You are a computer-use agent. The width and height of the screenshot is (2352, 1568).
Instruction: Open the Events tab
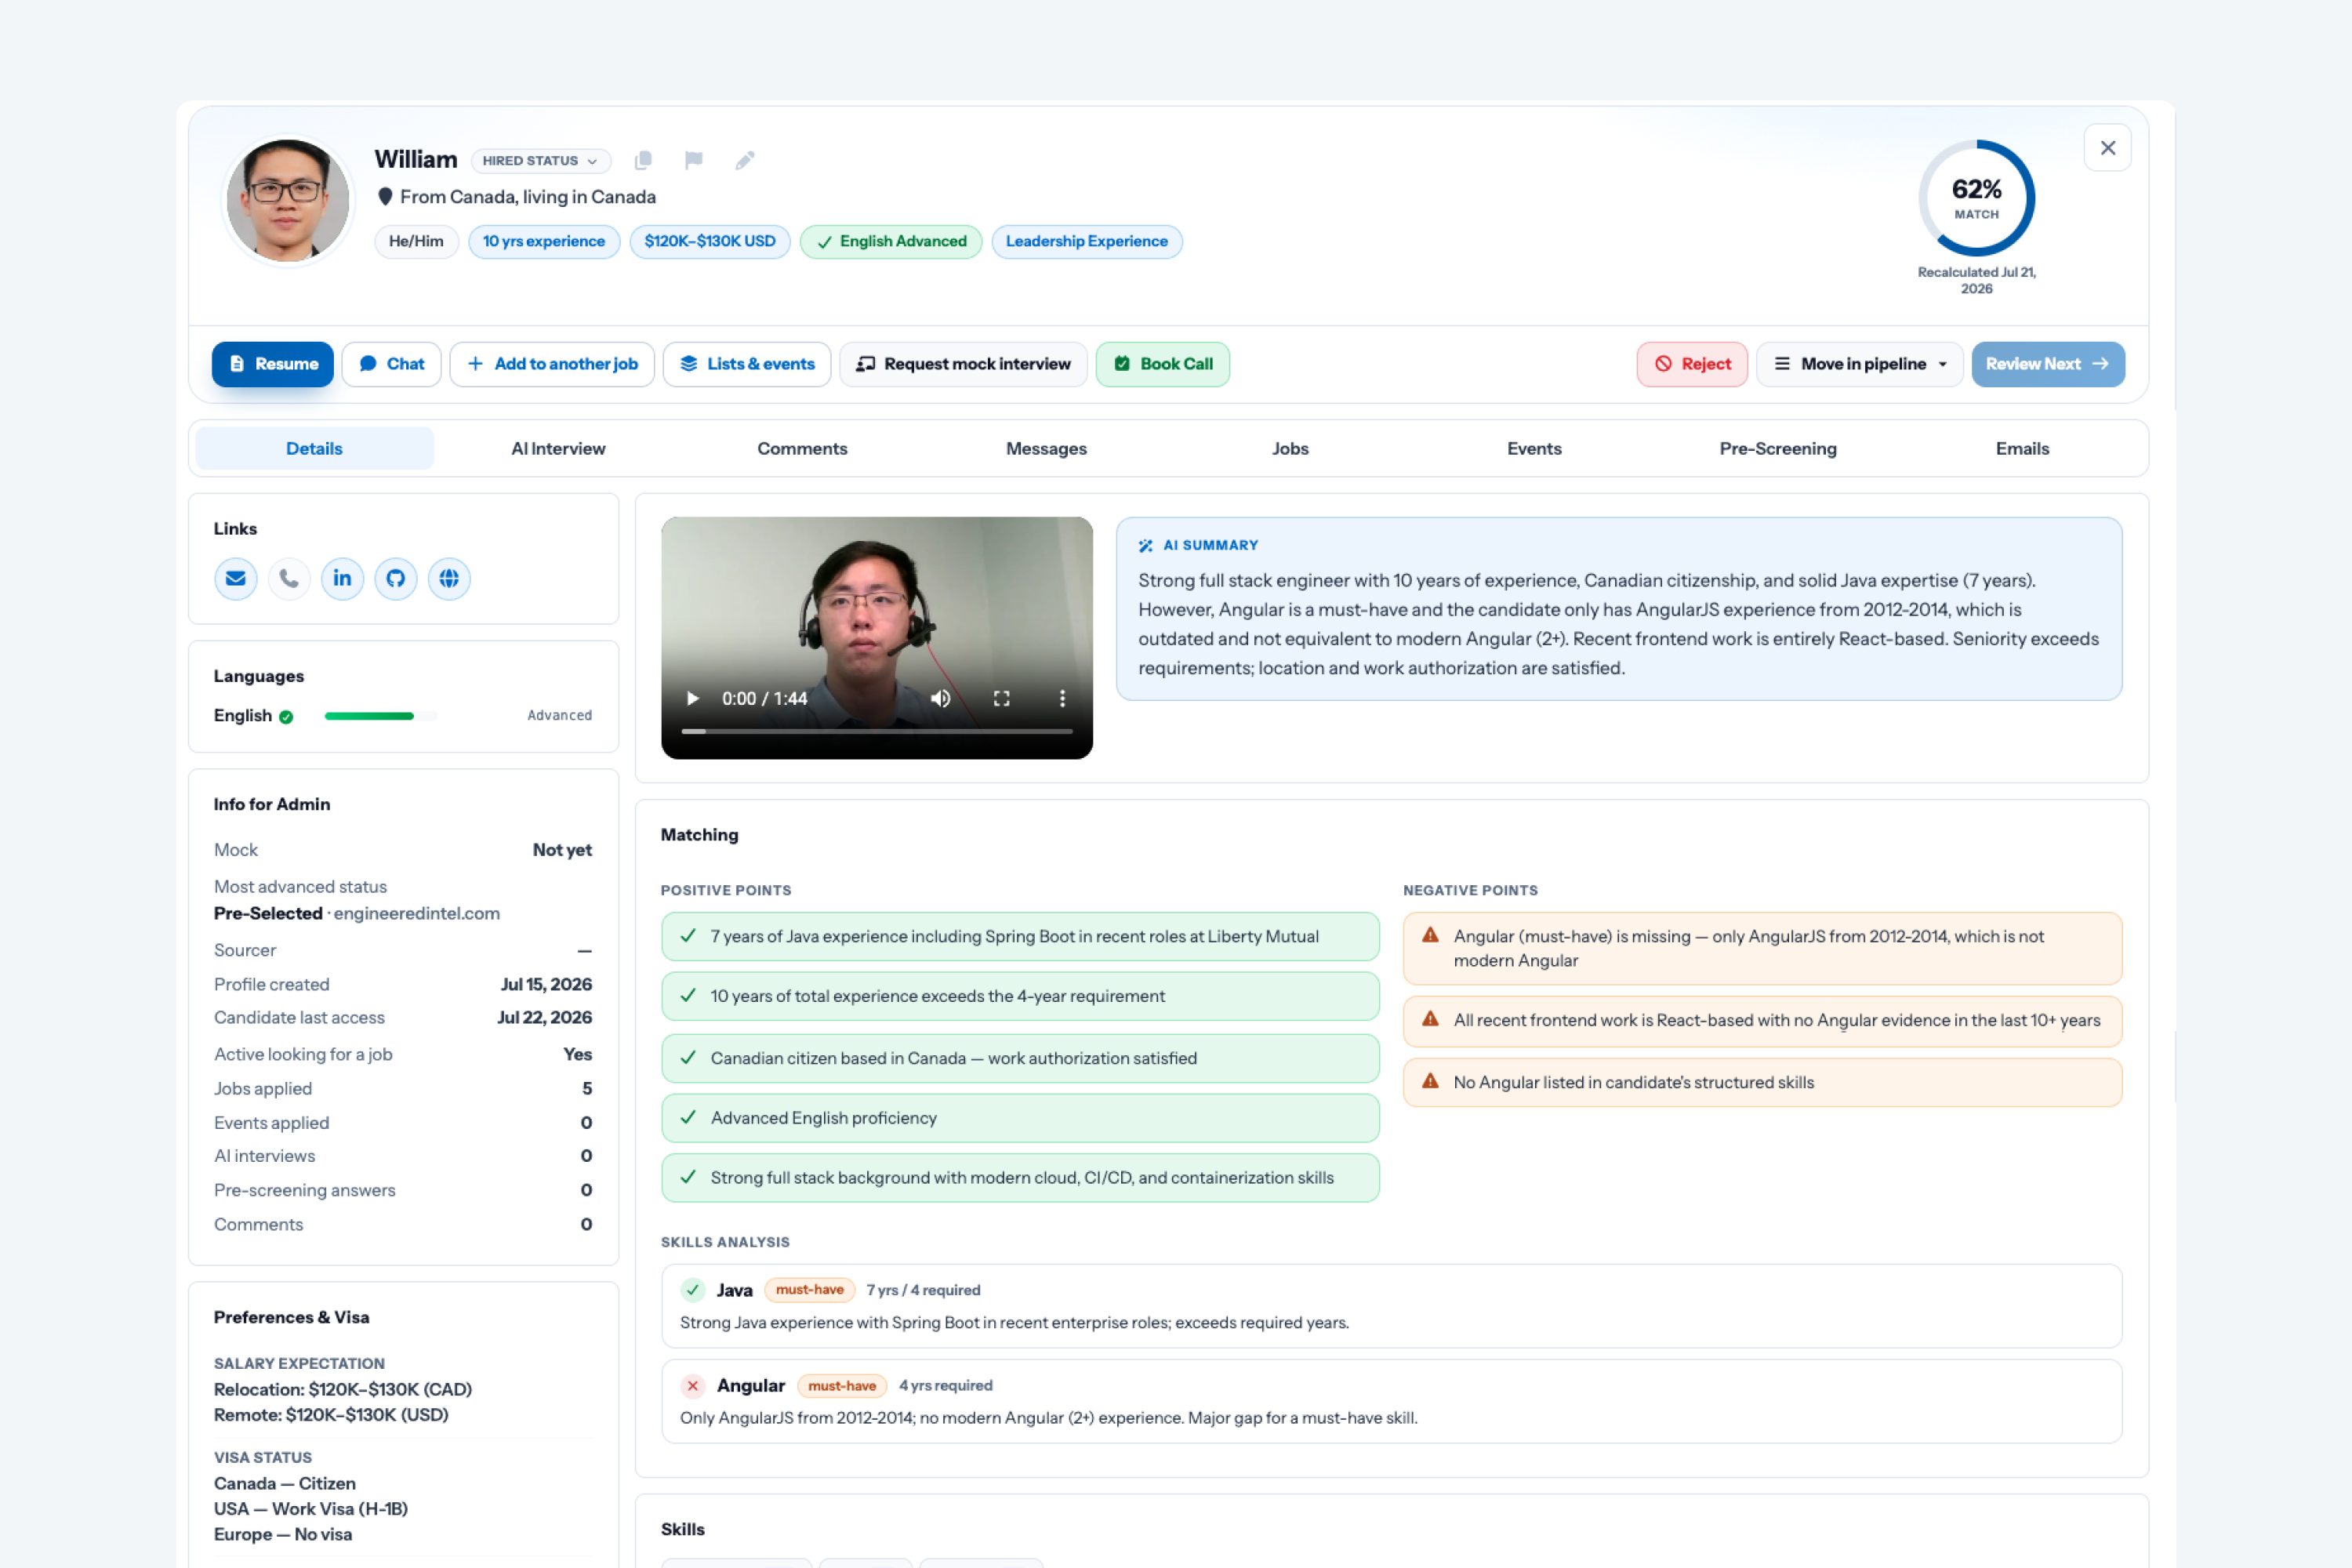point(1534,448)
